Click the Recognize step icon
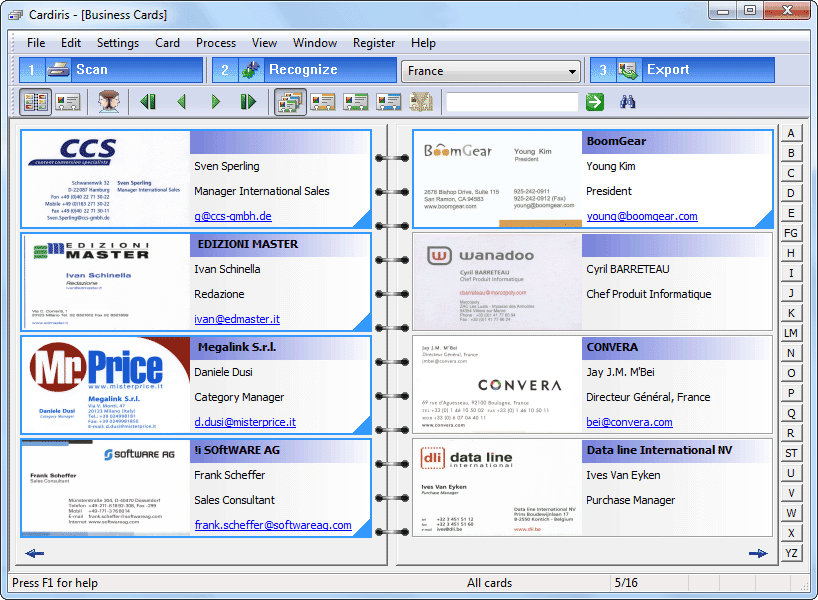The height and width of the screenshot is (600, 818). click(x=251, y=70)
